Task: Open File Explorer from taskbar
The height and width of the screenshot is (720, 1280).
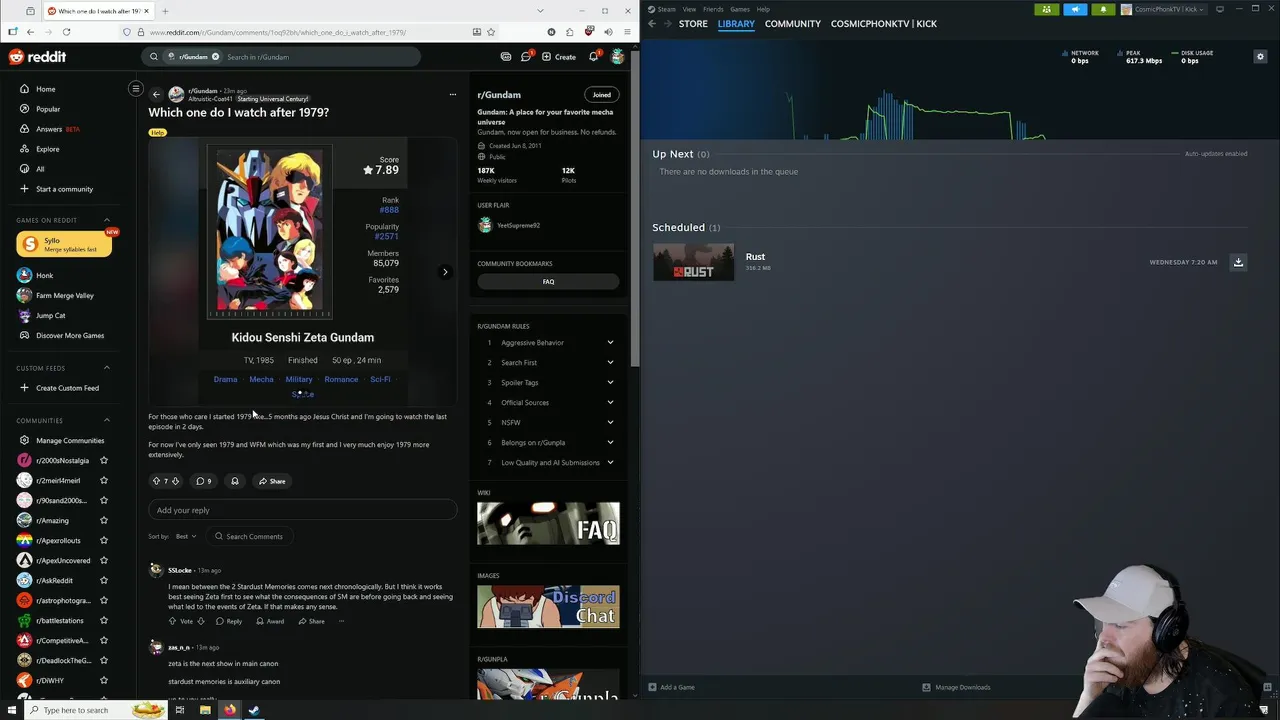Action: pos(205,710)
